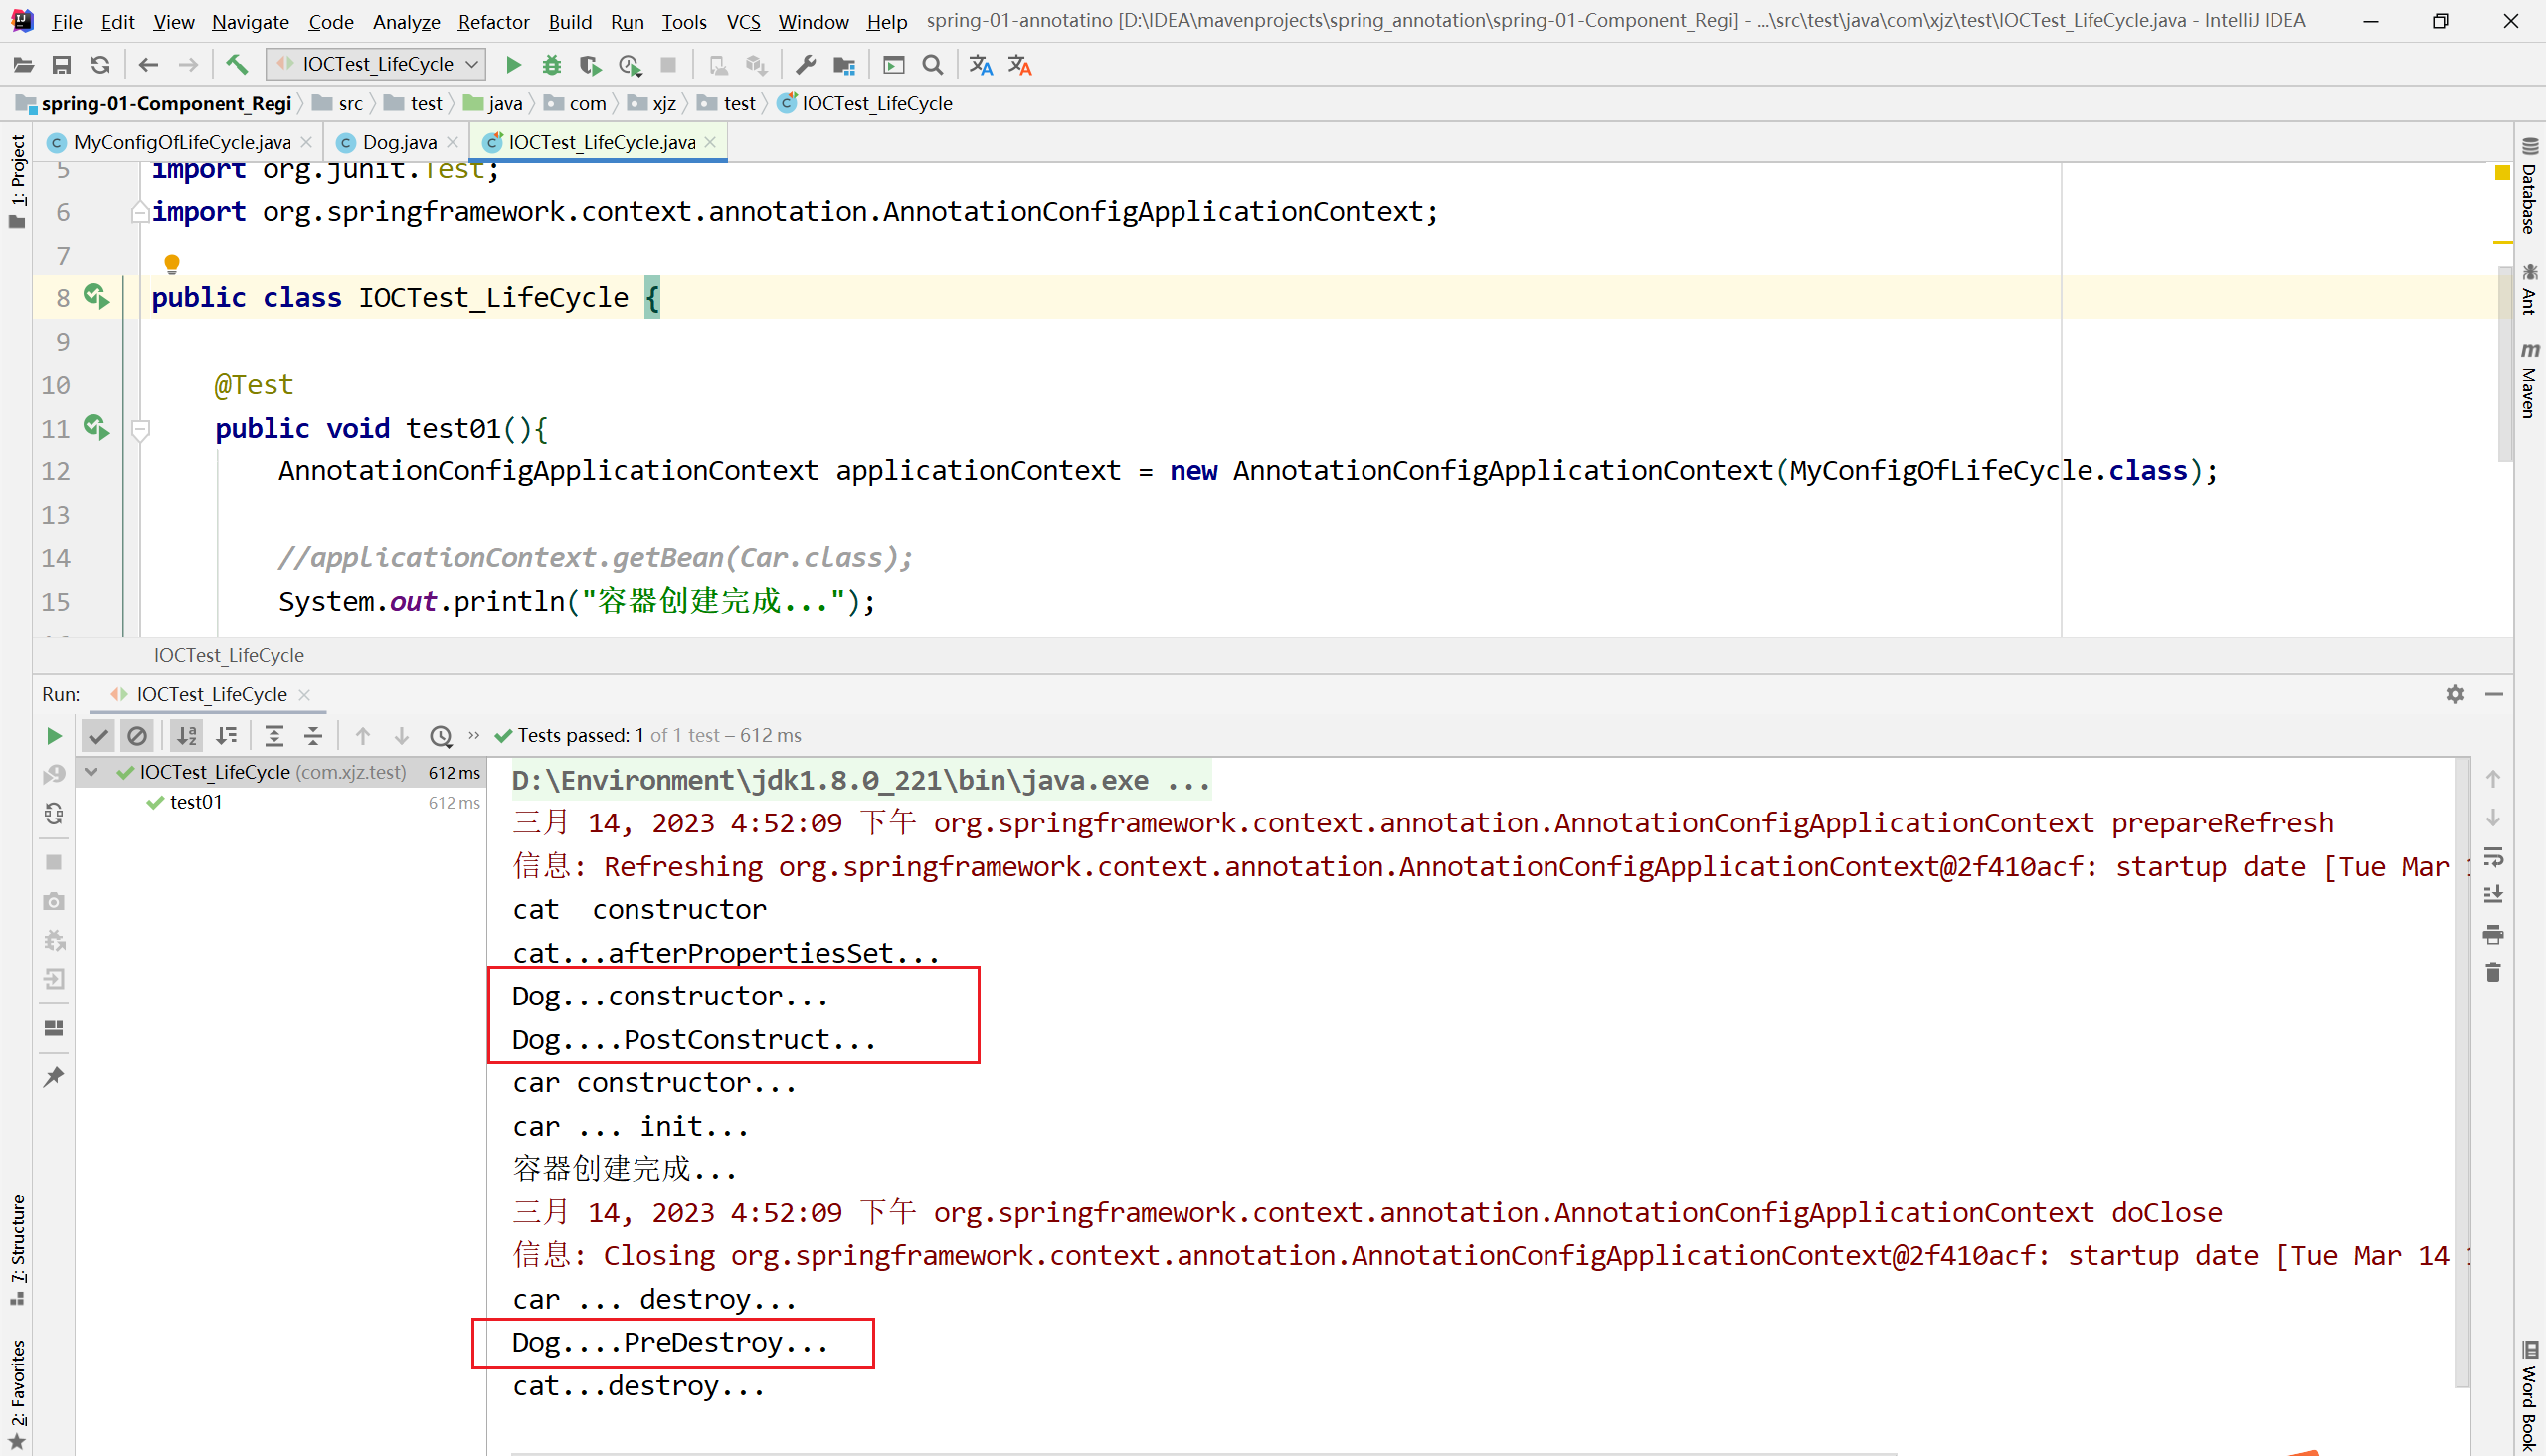Print console output with the printer icon
The width and height of the screenshot is (2546, 1456).
(x=2493, y=934)
